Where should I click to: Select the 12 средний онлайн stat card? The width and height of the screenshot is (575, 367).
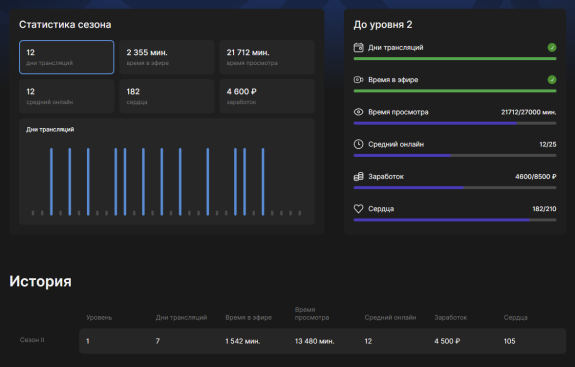pyautogui.click(x=66, y=96)
